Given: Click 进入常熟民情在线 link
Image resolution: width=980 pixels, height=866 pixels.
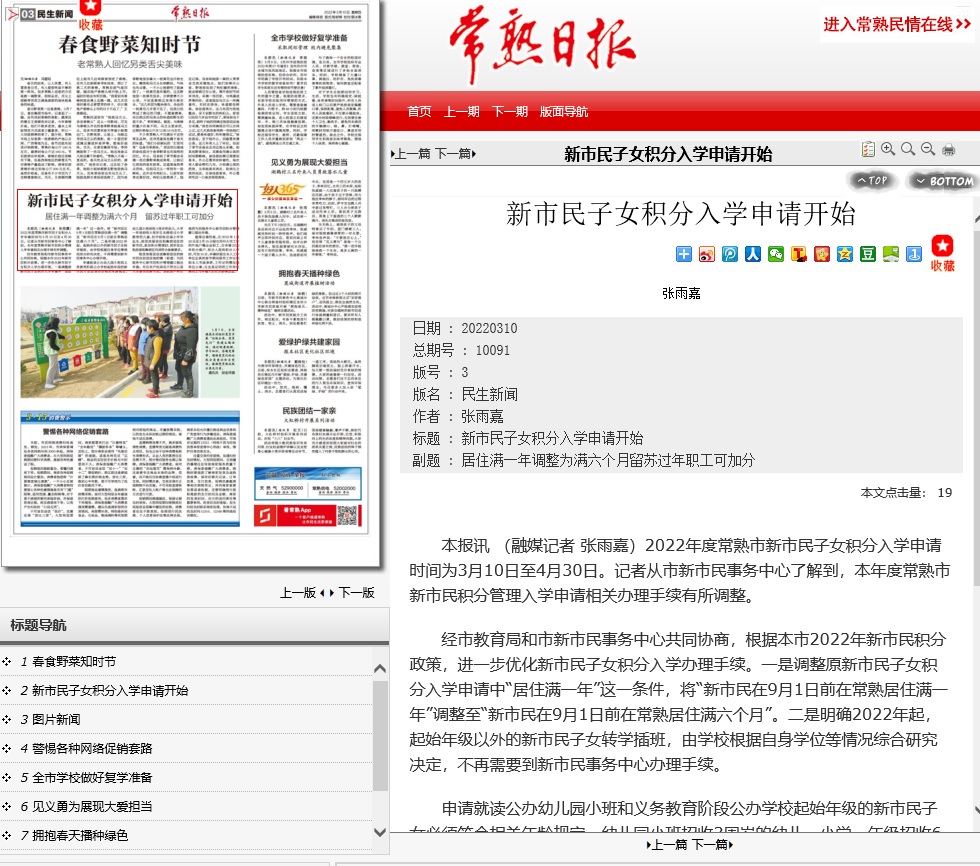Looking at the screenshot, I should [x=897, y=24].
